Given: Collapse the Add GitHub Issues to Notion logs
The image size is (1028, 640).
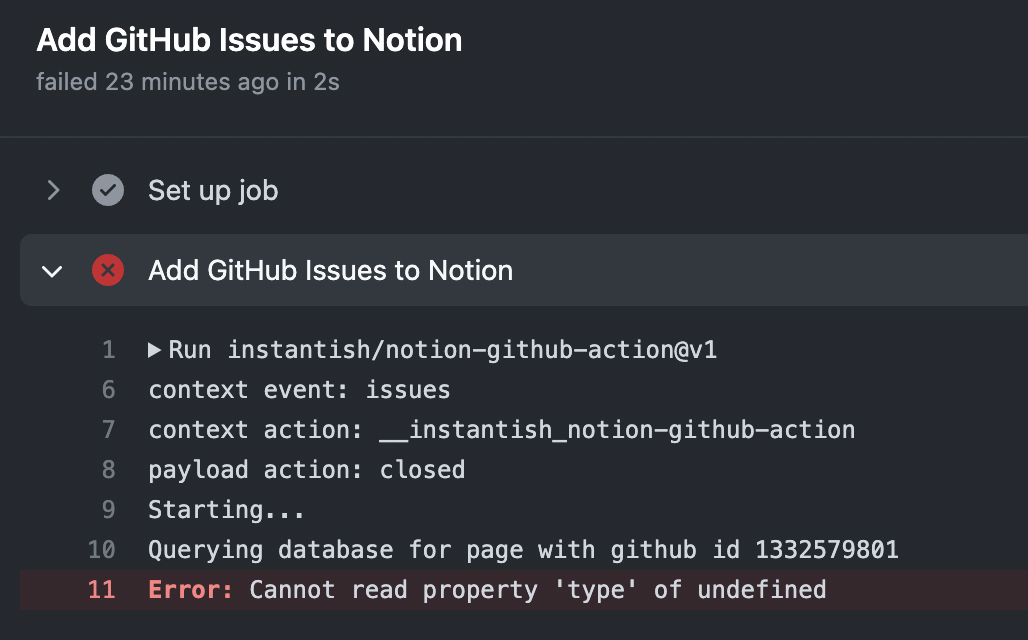Looking at the screenshot, I should pyautogui.click(x=53, y=270).
